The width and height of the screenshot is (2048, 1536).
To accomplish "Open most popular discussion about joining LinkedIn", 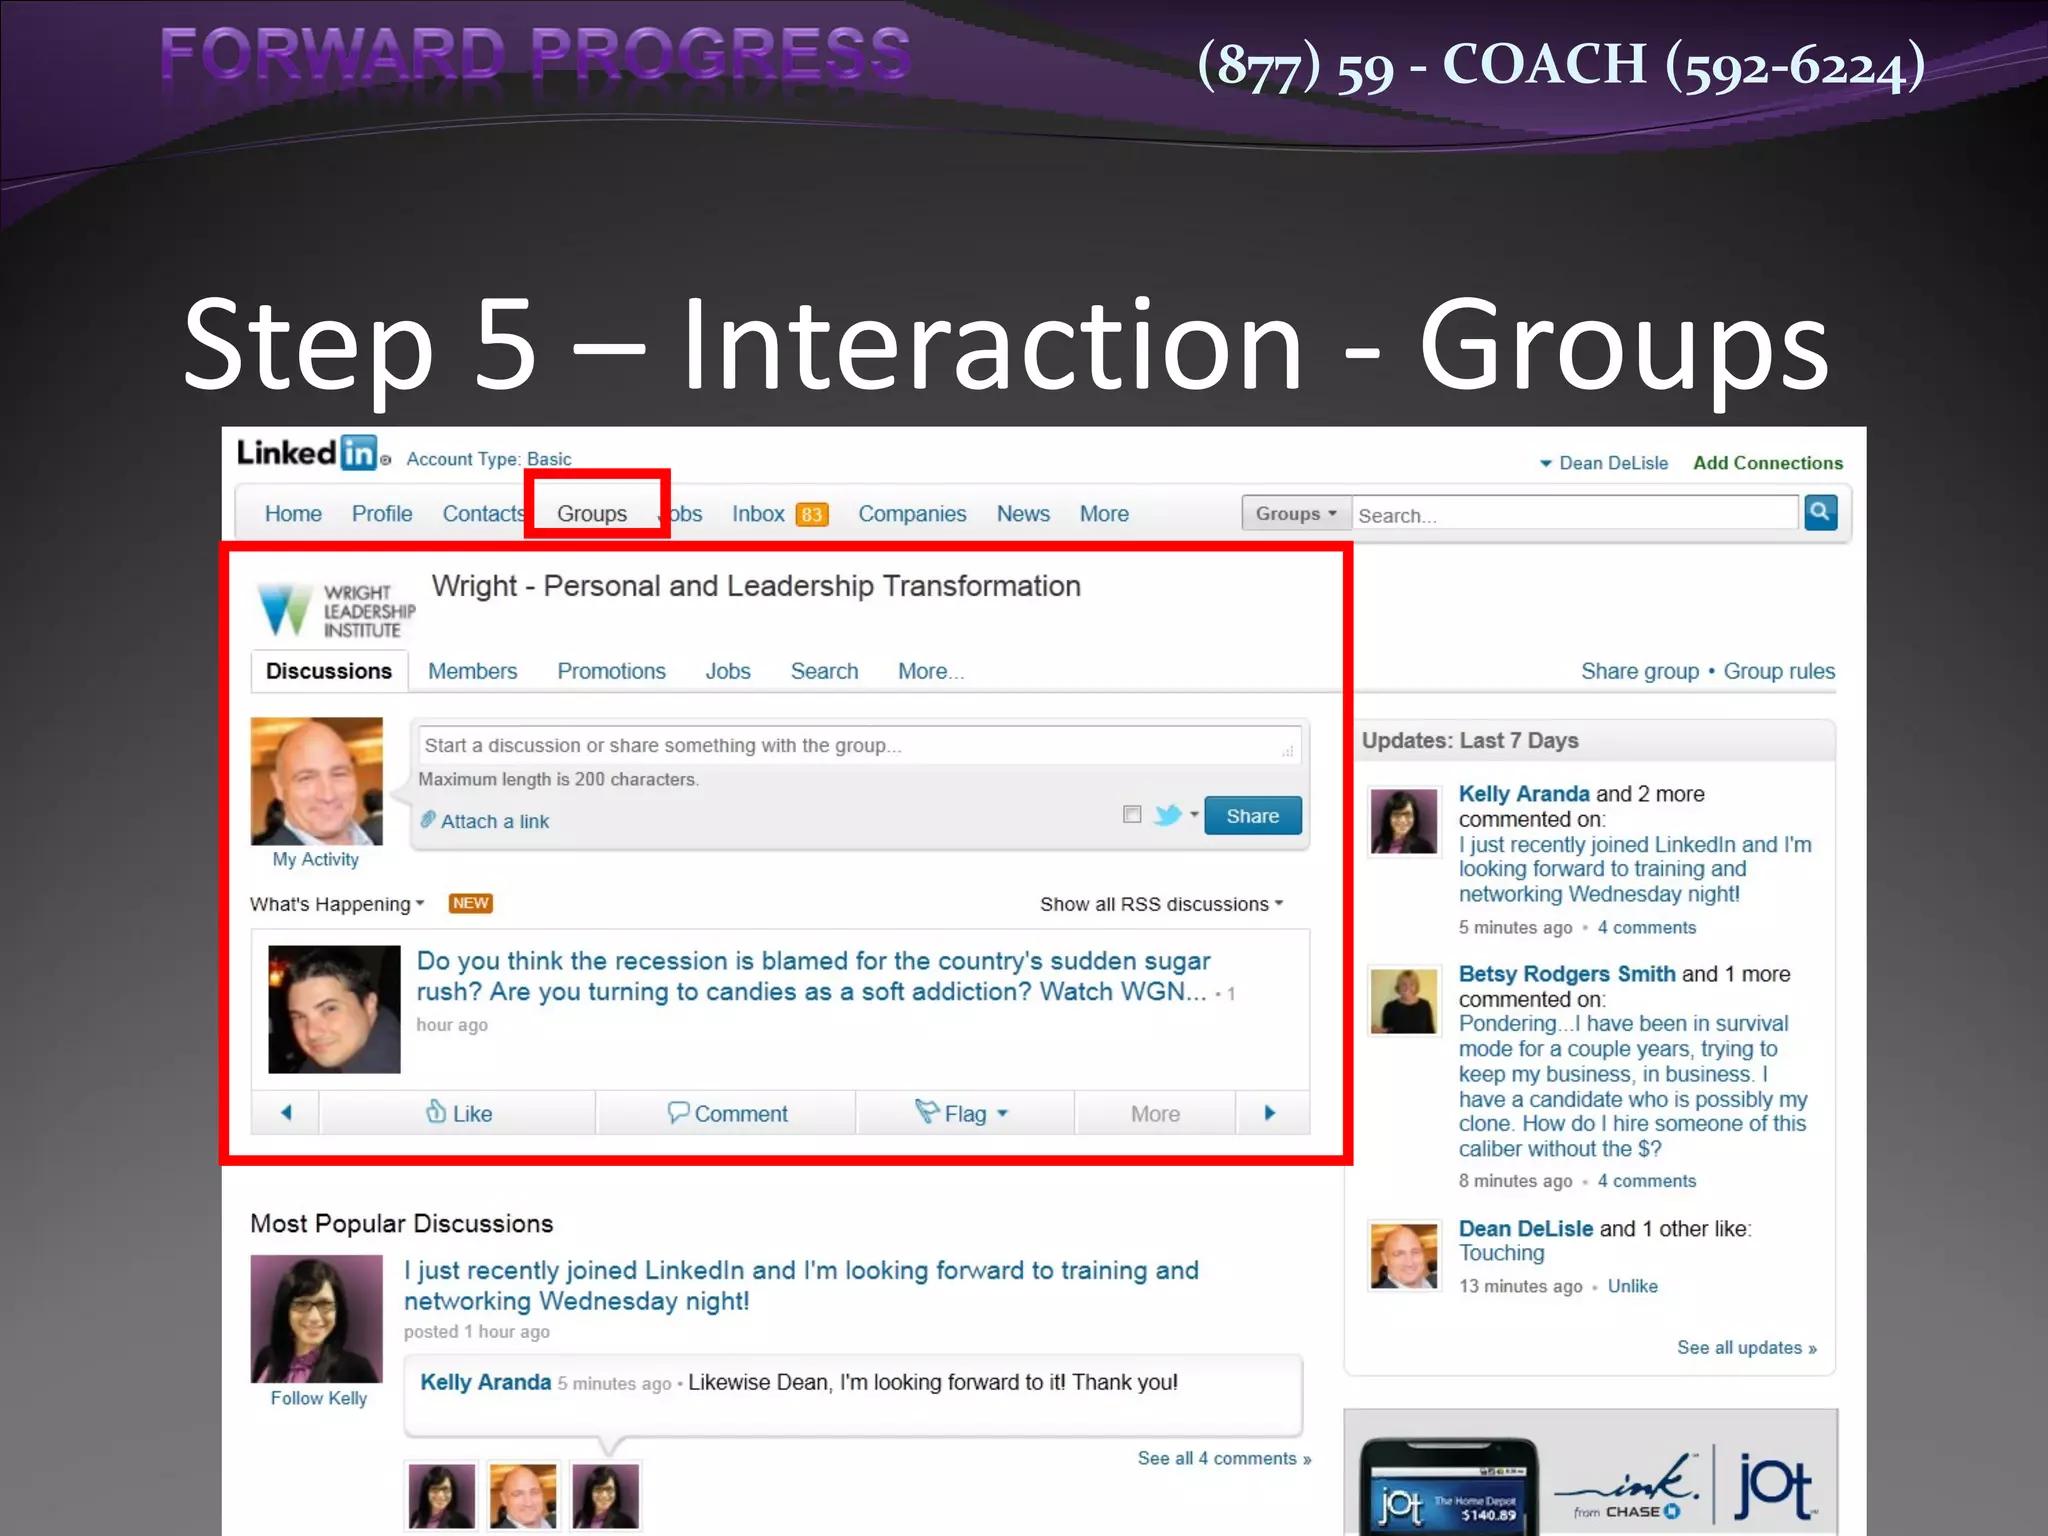I will (x=801, y=1285).
